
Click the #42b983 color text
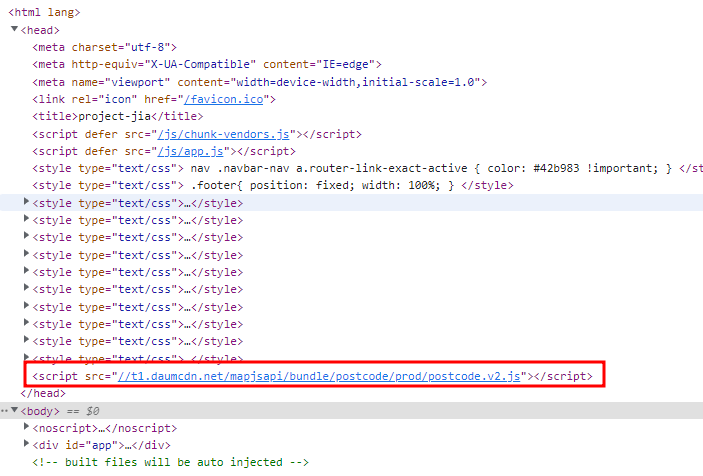(x=556, y=168)
